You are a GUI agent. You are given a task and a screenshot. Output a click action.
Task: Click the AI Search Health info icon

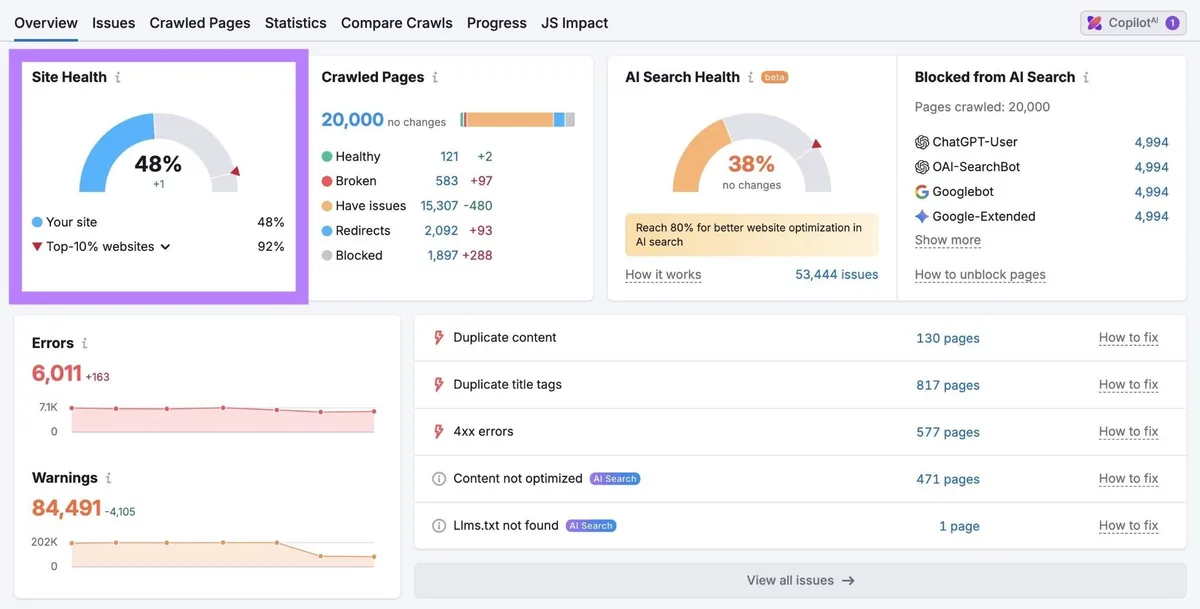pos(750,77)
